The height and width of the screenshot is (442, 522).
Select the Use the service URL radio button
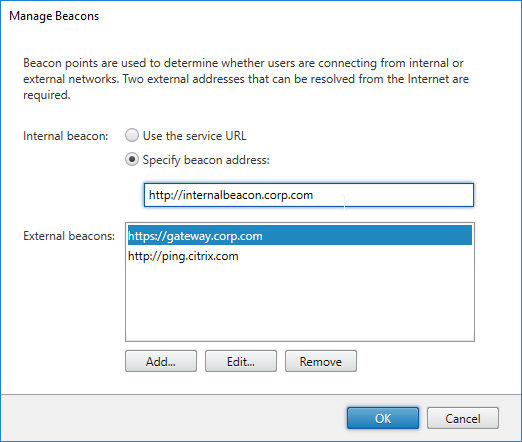(x=132, y=136)
